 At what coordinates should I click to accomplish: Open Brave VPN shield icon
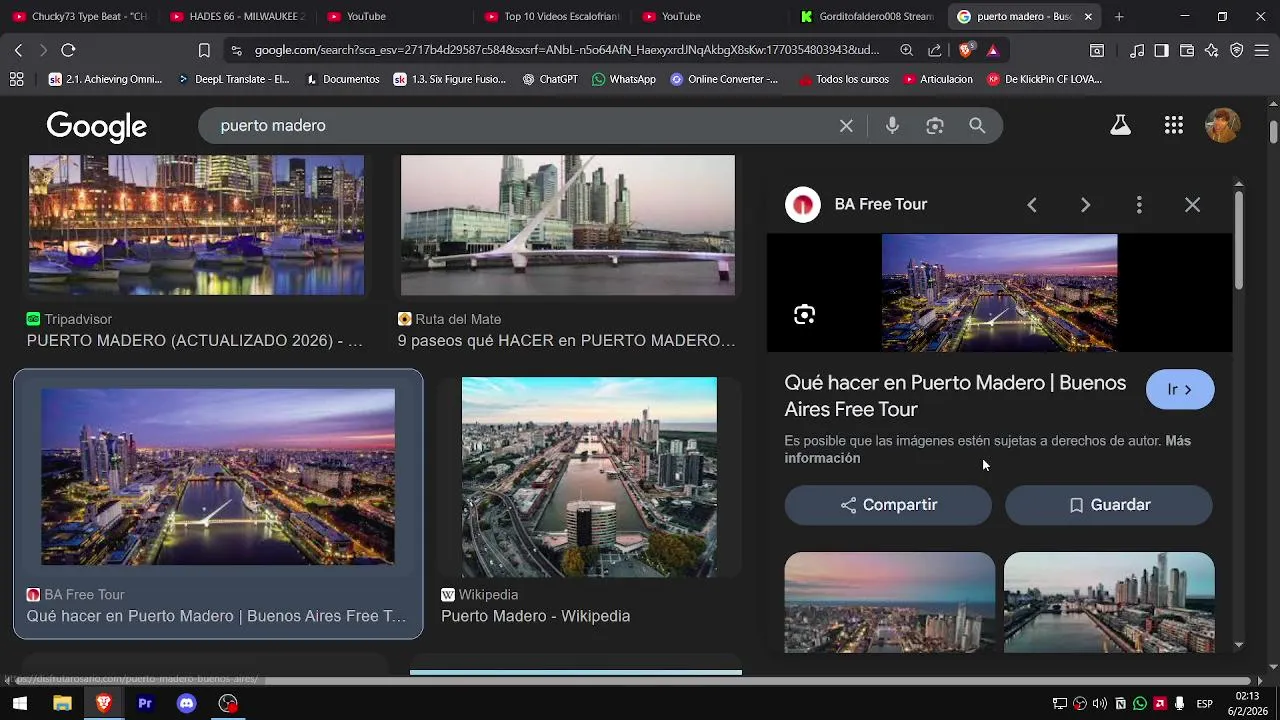(x=1237, y=50)
